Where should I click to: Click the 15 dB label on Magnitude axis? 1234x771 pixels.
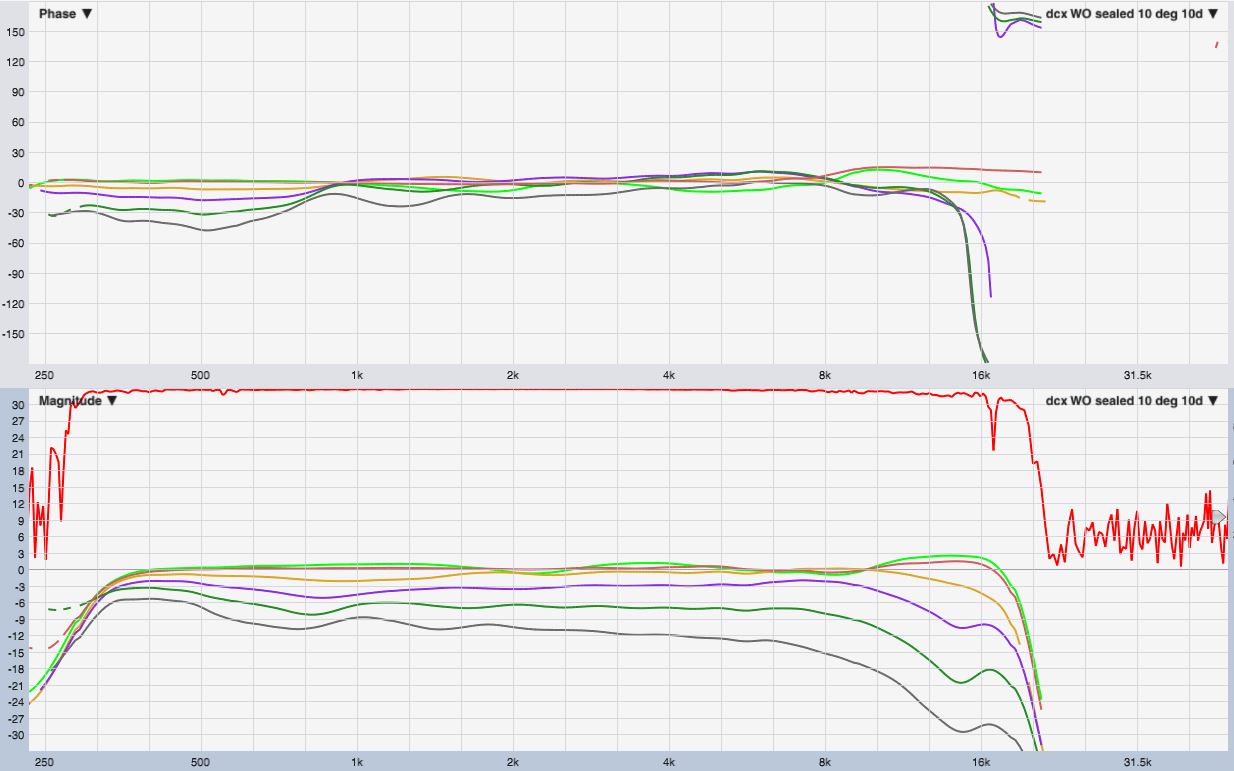point(17,488)
